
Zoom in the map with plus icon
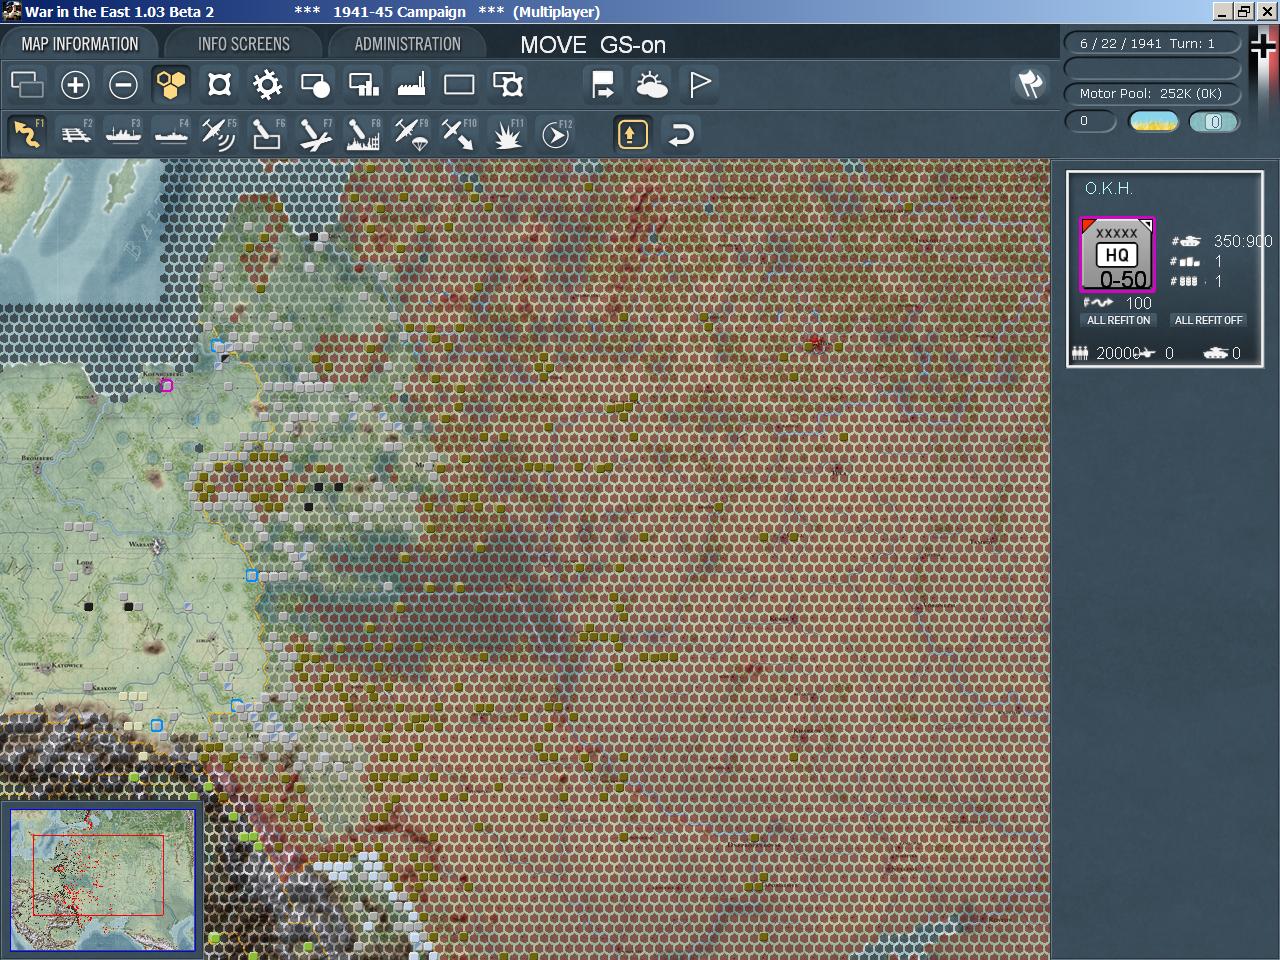pyautogui.click(x=75, y=85)
